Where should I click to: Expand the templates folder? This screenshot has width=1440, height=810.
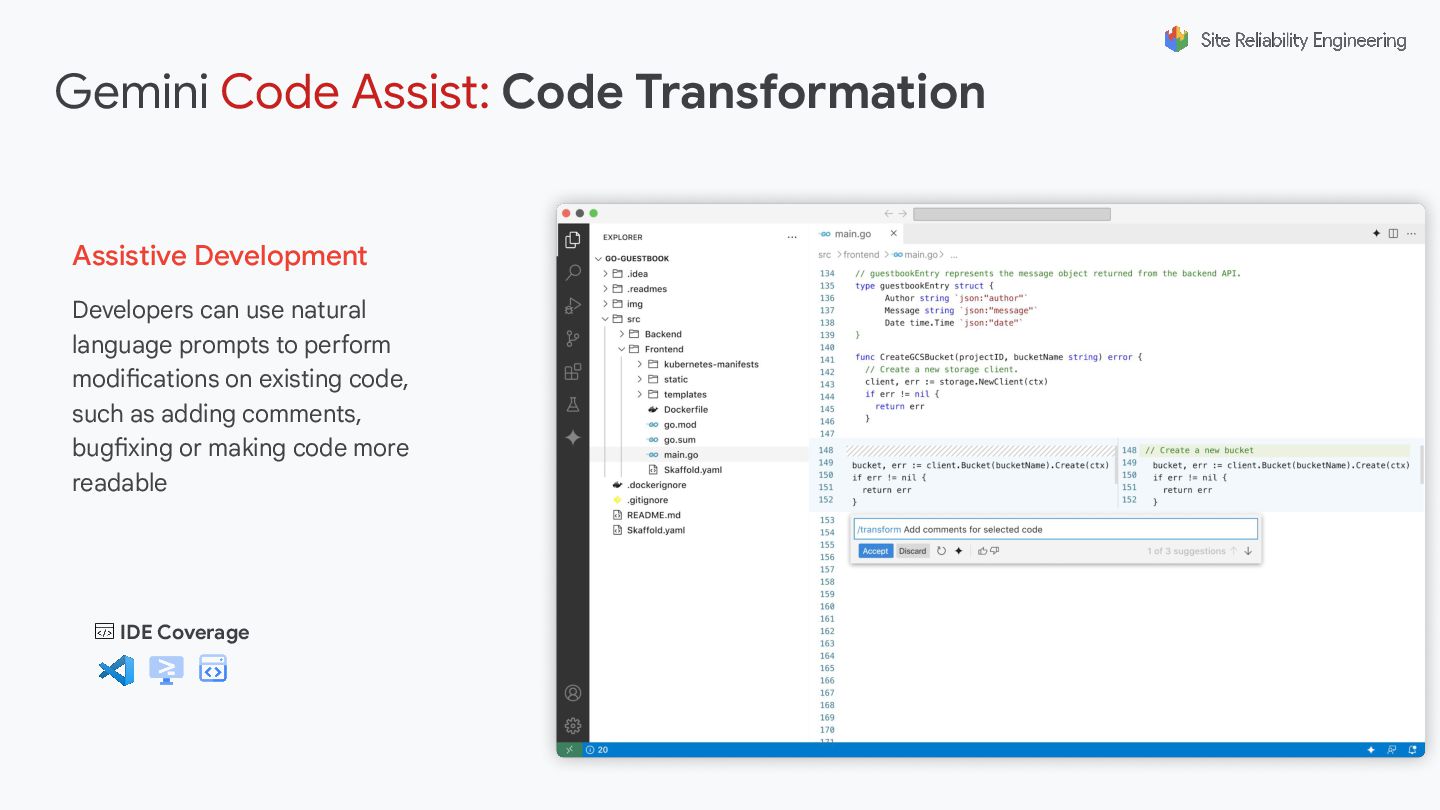(x=640, y=394)
